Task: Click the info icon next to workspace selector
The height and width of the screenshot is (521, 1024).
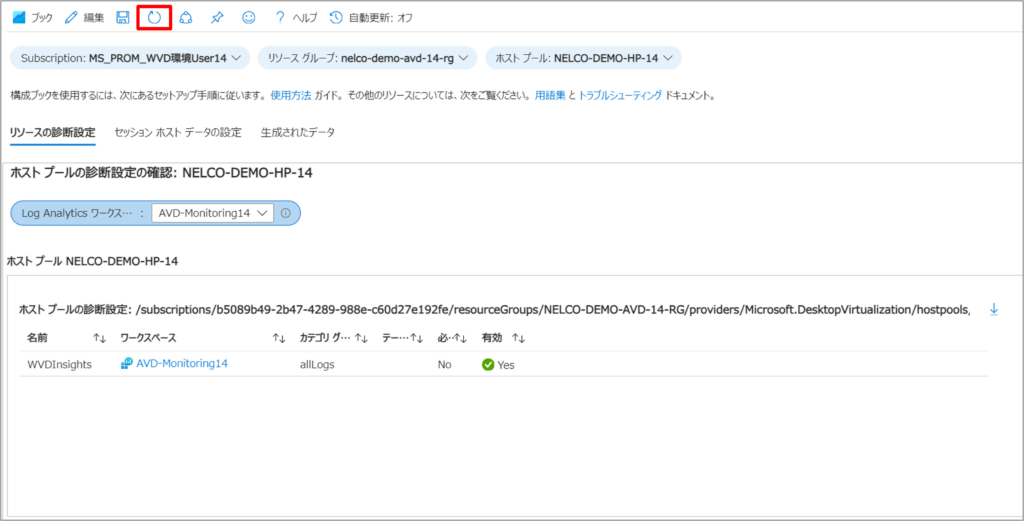Action: coord(285,213)
